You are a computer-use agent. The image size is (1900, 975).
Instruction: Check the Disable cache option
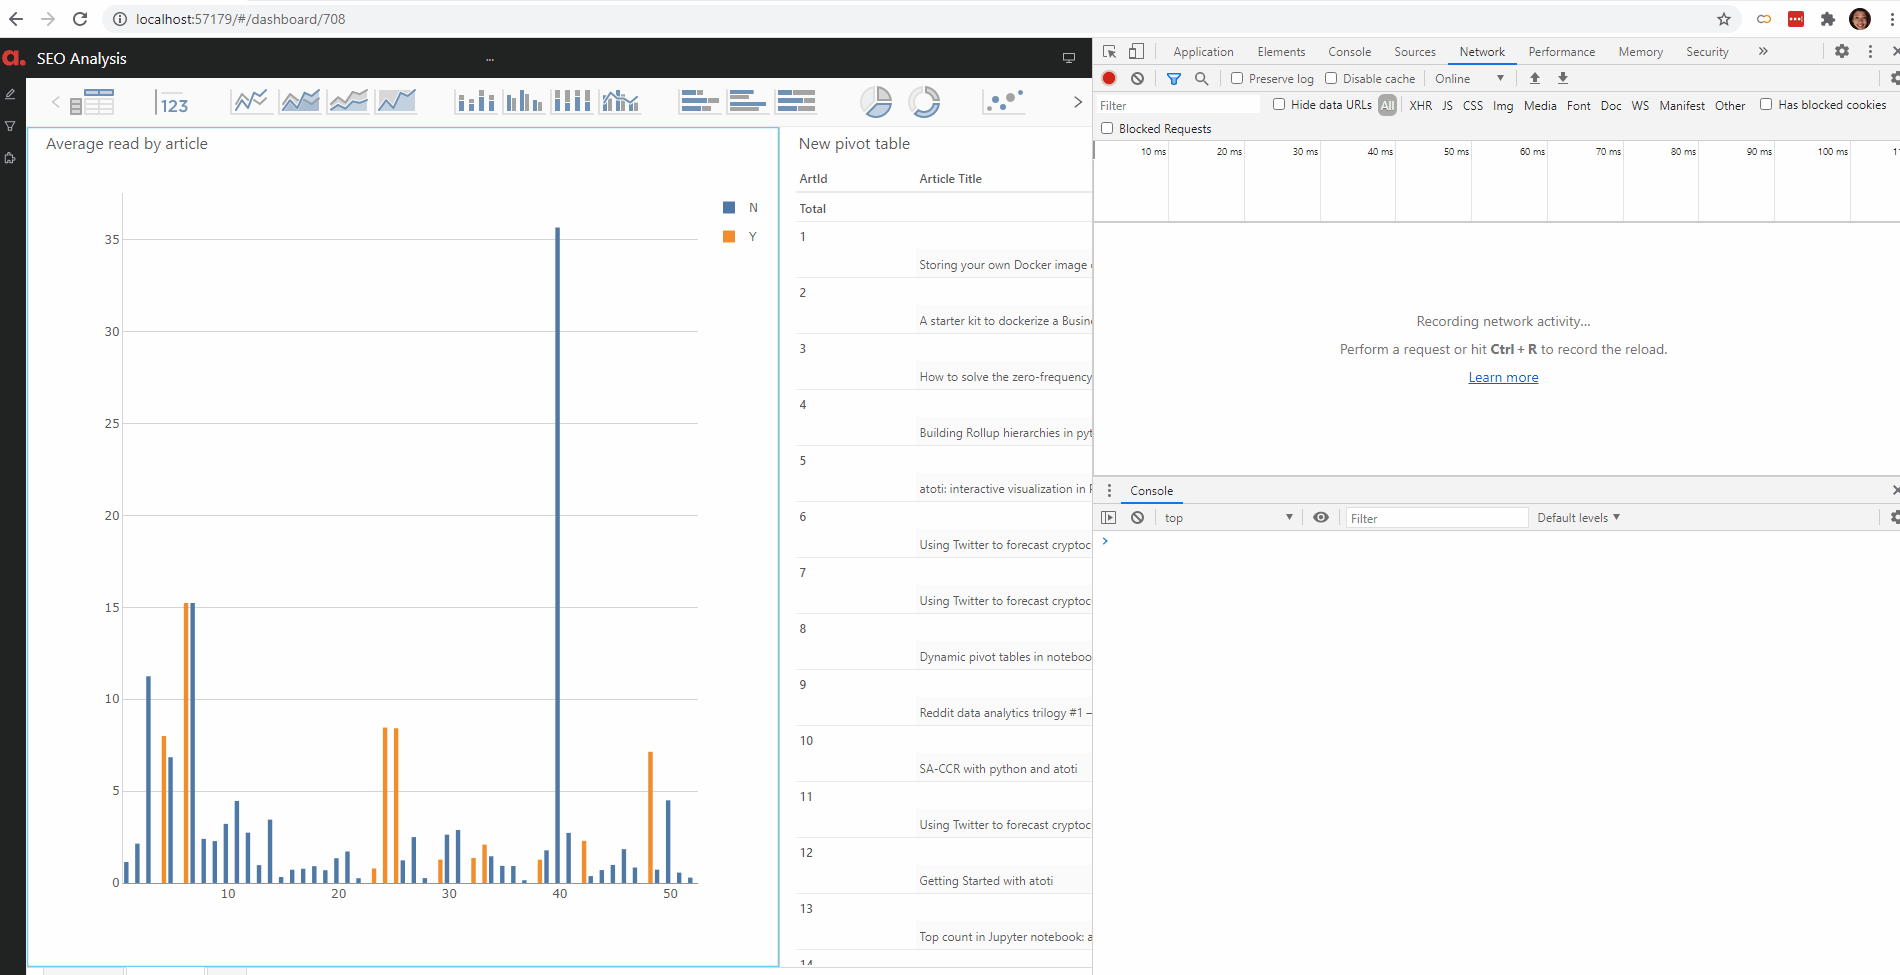coord(1331,78)
